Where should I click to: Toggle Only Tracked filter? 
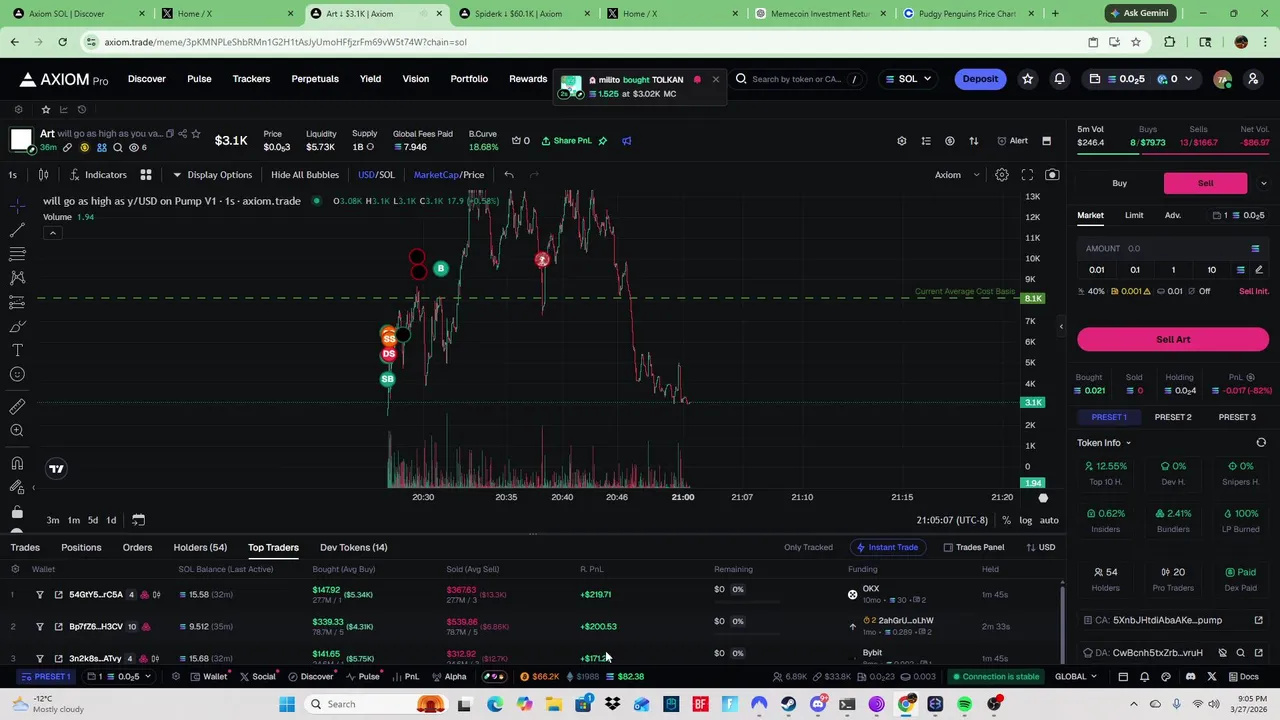[x=808, y=547]
